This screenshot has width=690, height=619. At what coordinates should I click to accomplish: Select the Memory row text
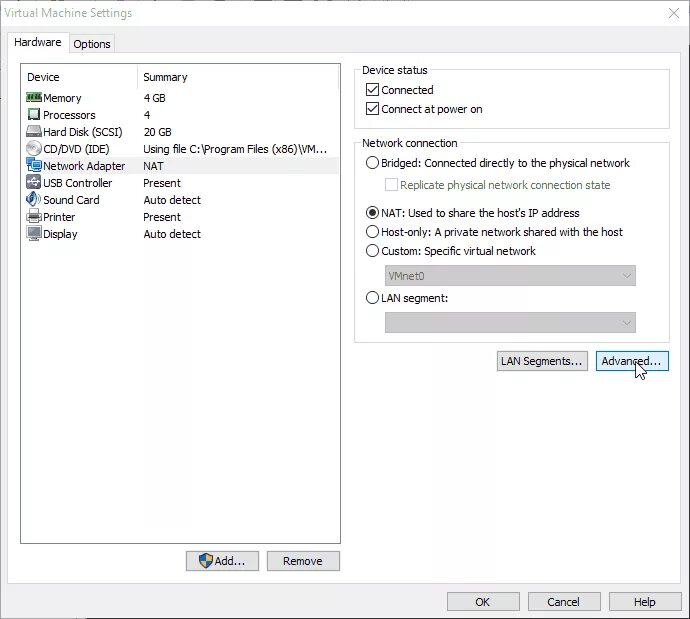pos(62,98)
